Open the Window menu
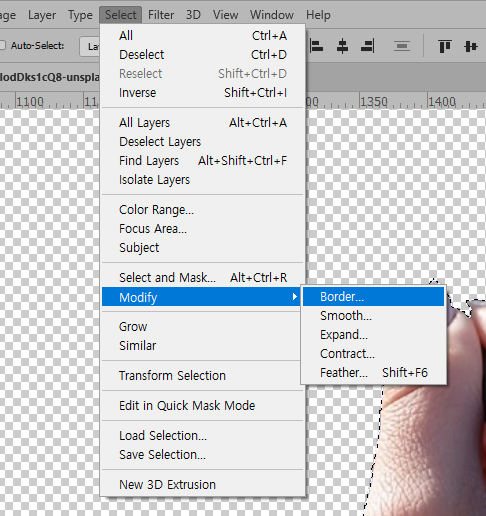The width and height of the screenshot is (486, 516). (x=272, y=15)
